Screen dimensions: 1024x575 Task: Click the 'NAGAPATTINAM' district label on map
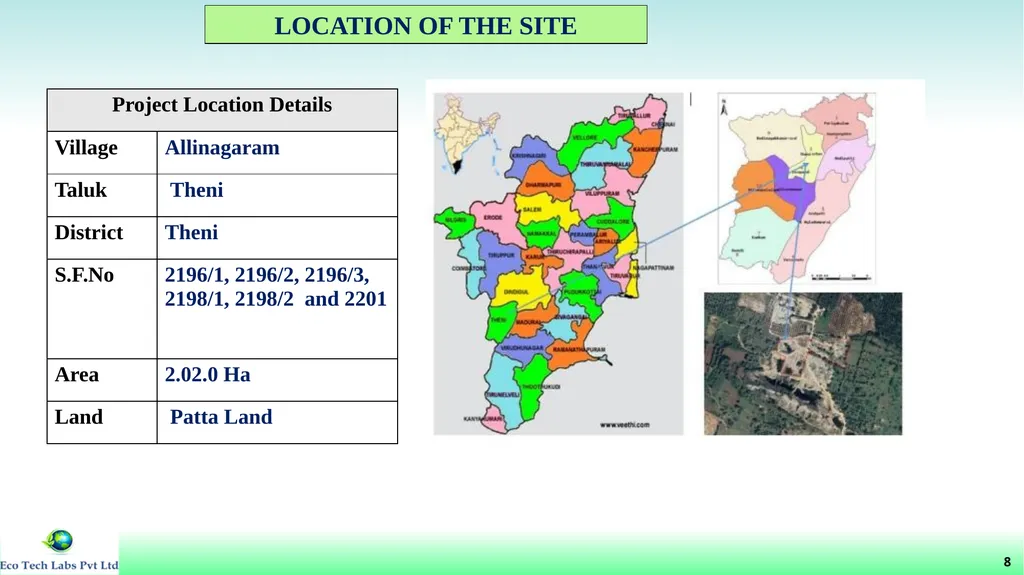tap(654, 268)
